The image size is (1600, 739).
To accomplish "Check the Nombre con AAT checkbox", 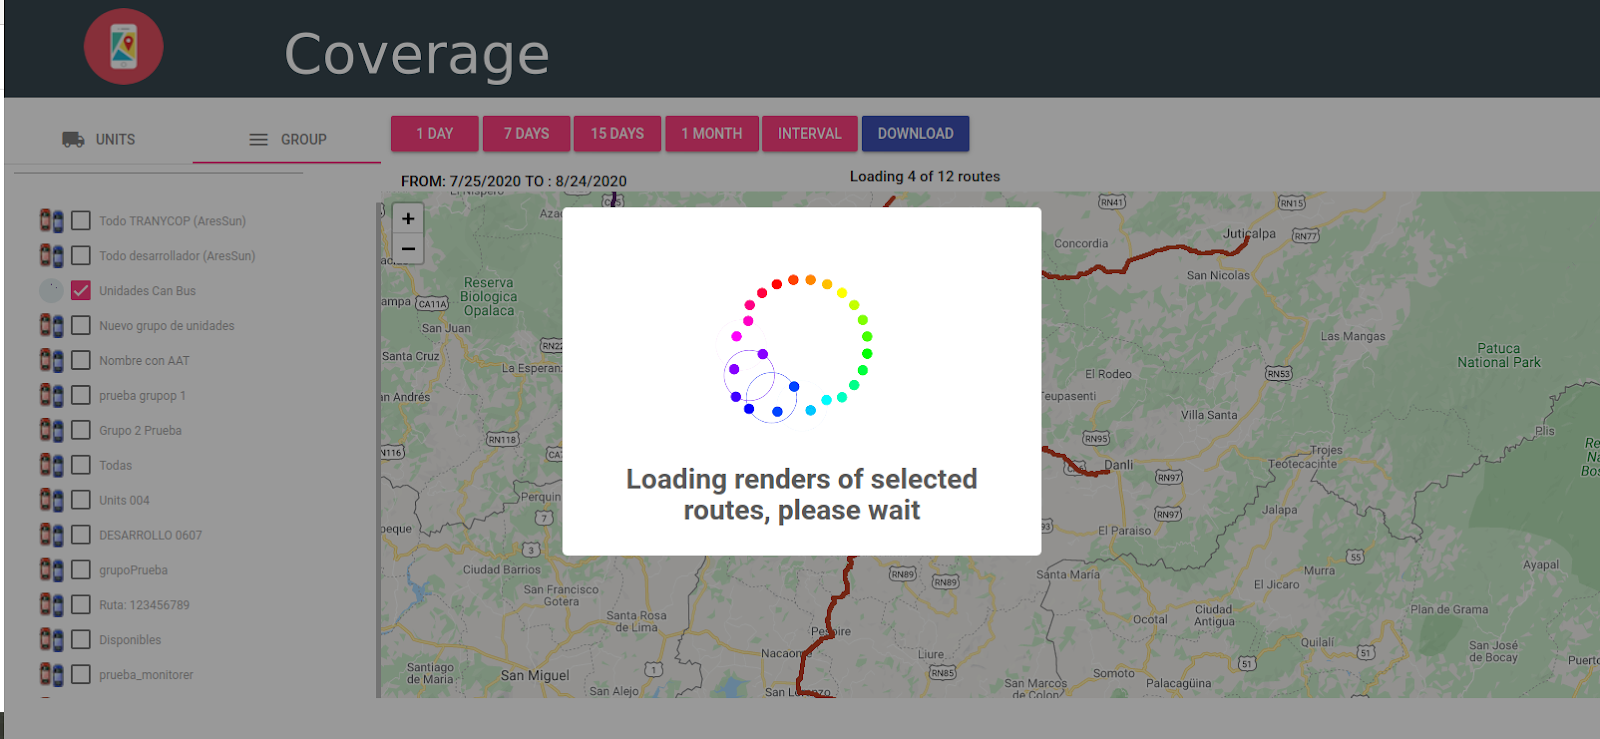I will pos(81,360).
